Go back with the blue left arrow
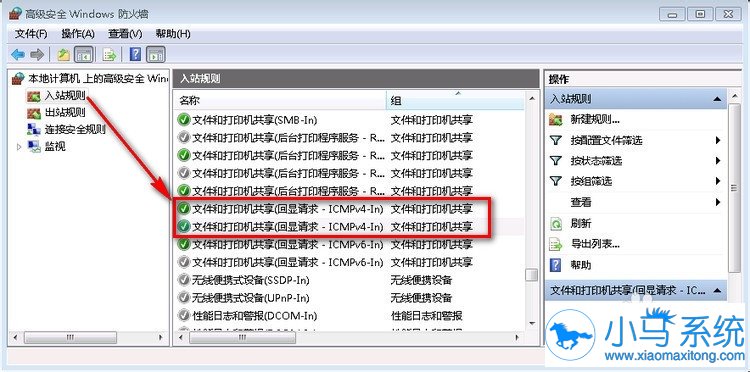Viewport: 750px width, 372px height. point(18,55)
